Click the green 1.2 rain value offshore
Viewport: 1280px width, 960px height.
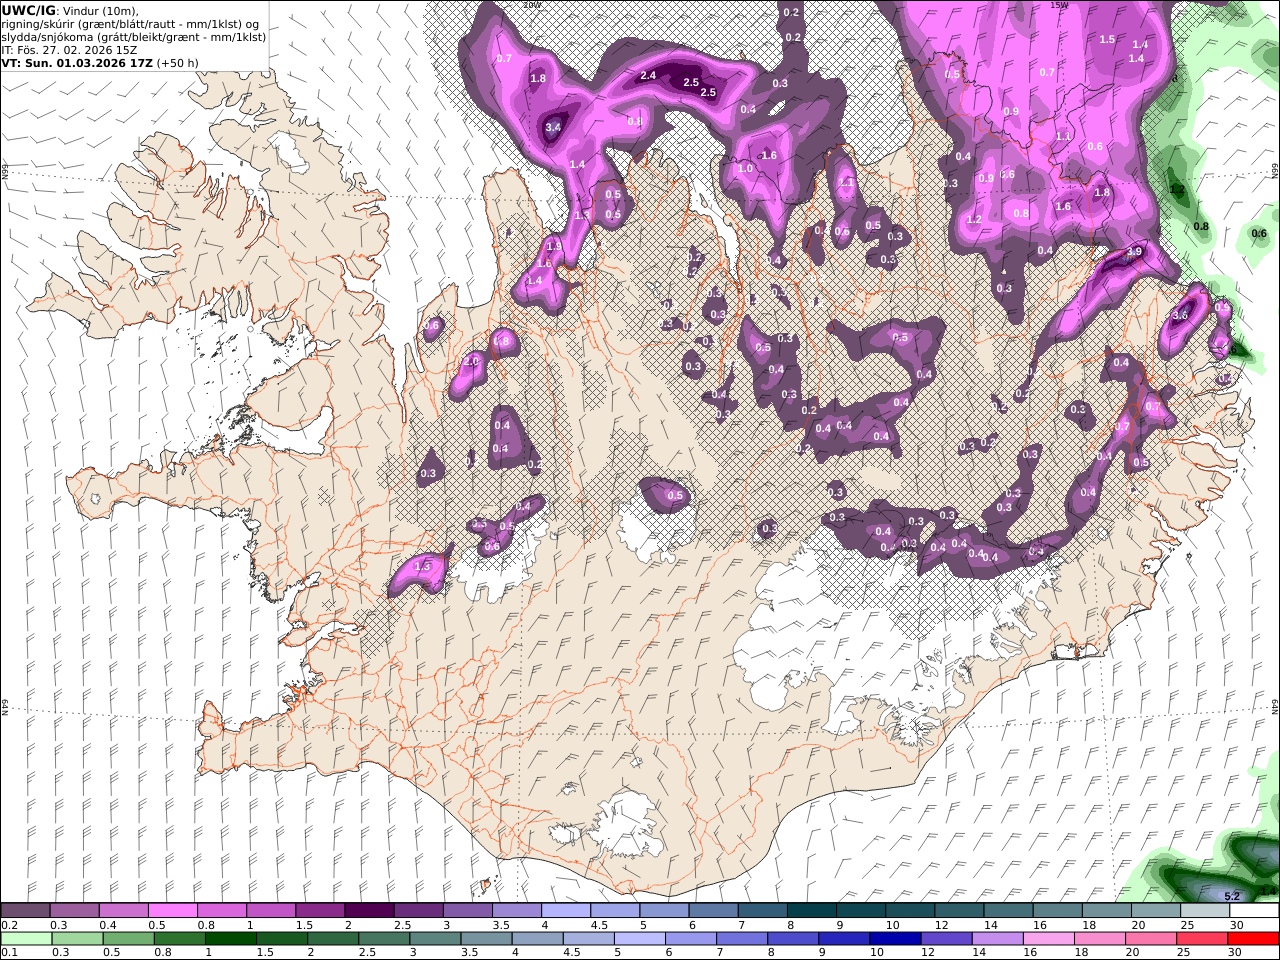1177,188
